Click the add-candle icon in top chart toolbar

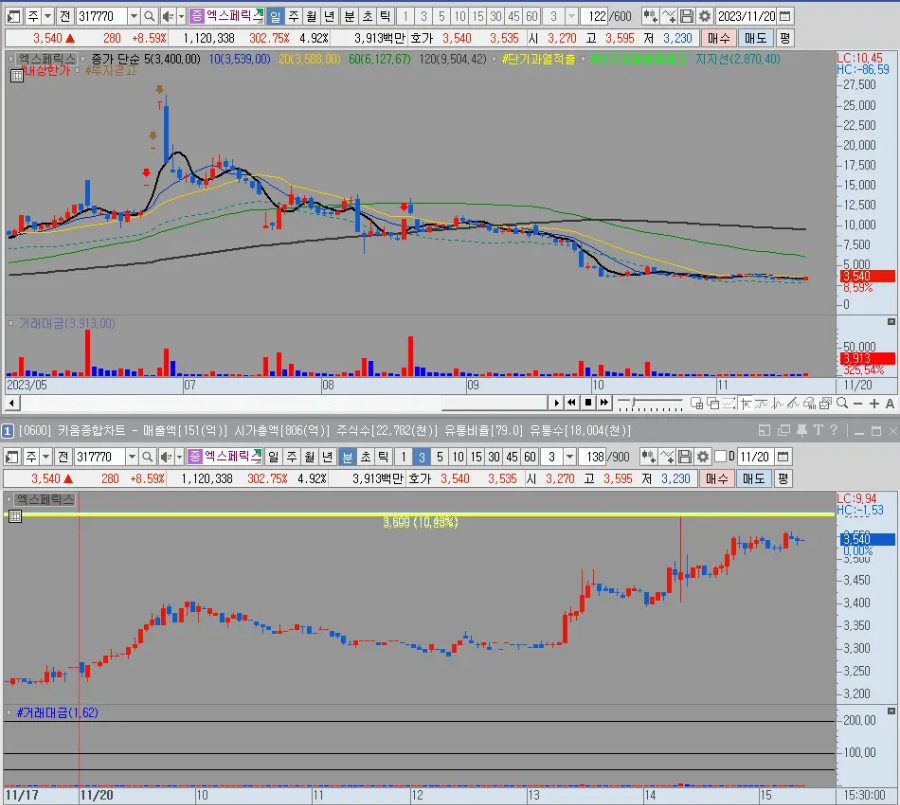click(650, 16)
